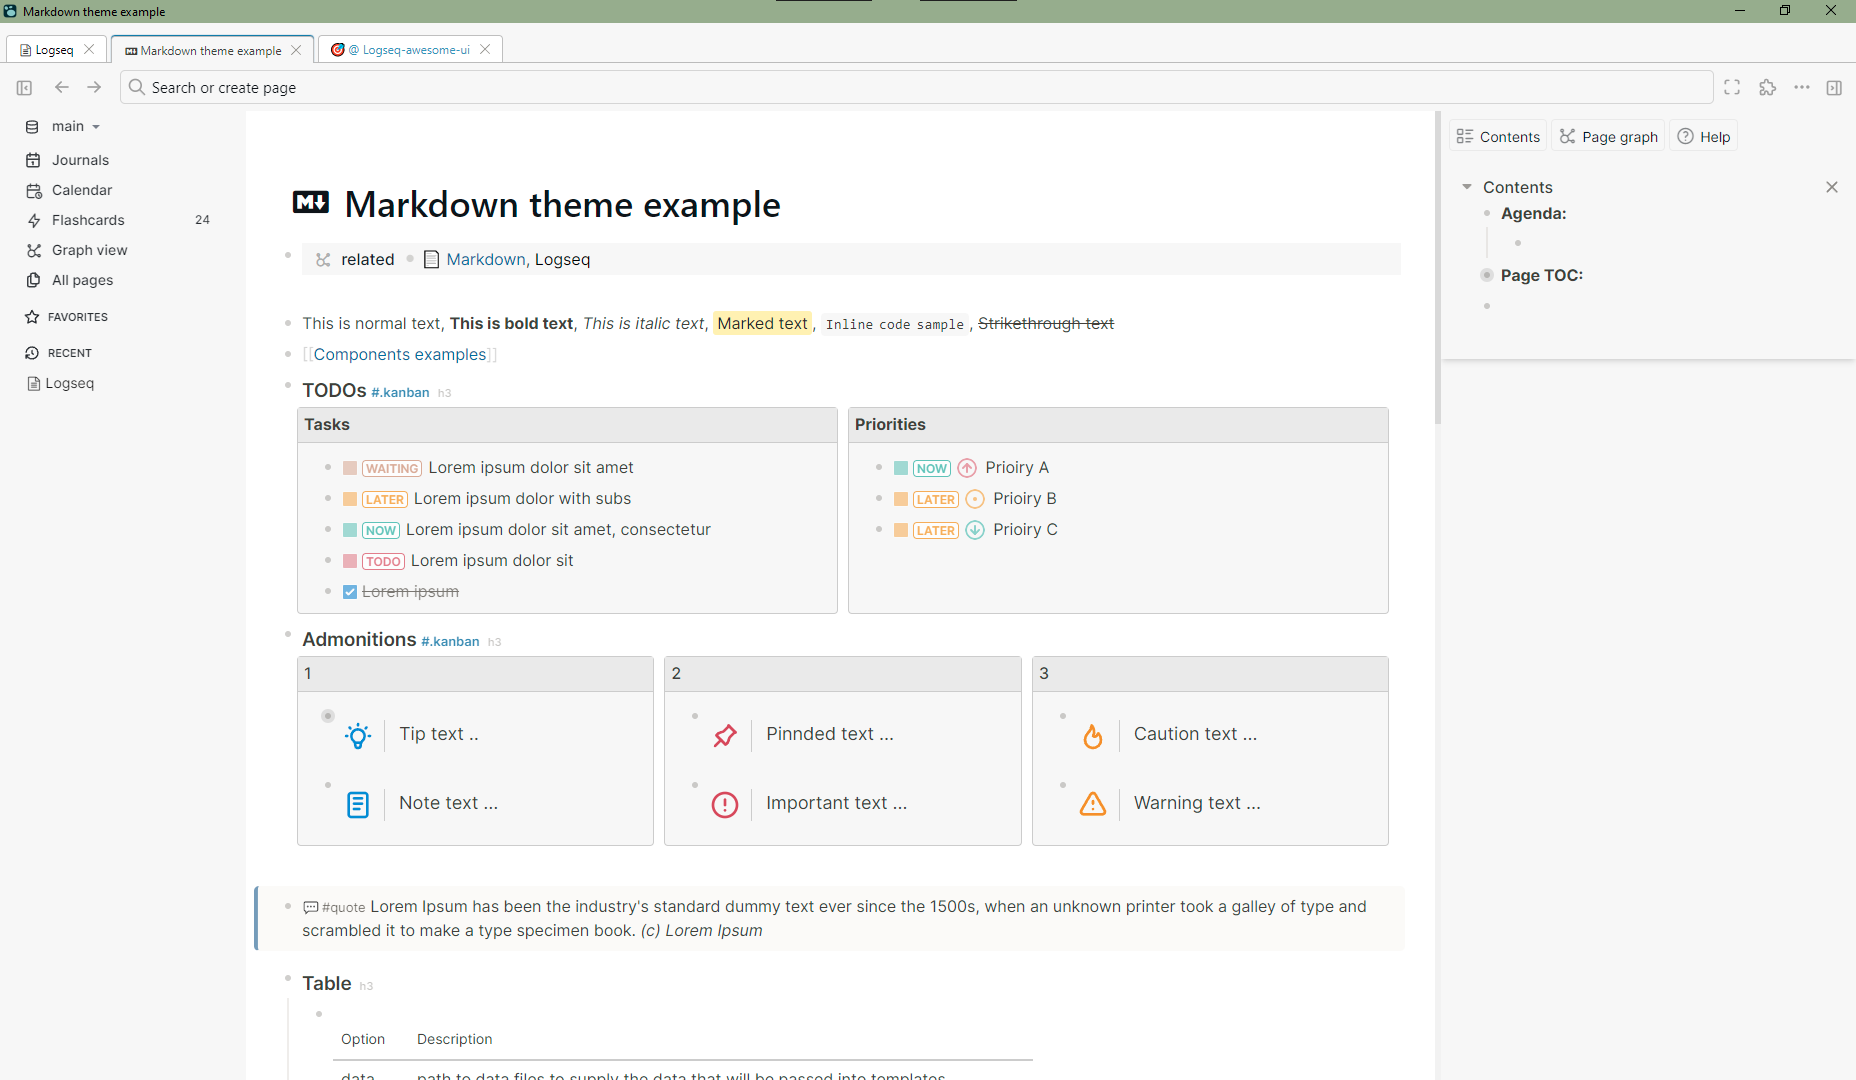
Task: Follow the Markdown page link
Action: pos(486,259)
